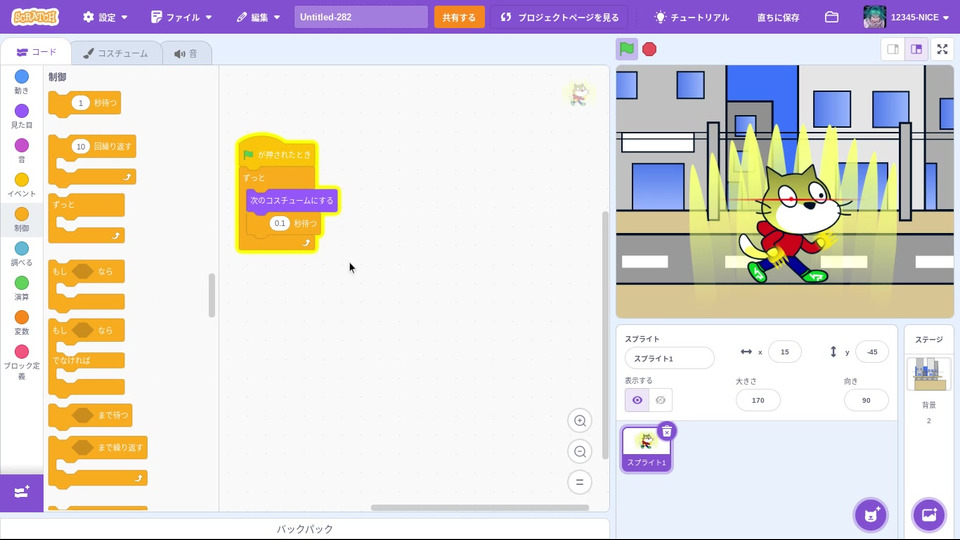Switch to the 音 sounds tab
The image size is (960, 540).
click(x=186, y=54)
